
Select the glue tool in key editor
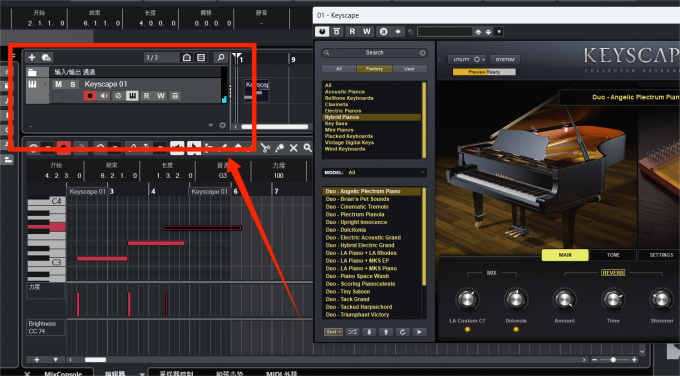[x=280, y=148]
